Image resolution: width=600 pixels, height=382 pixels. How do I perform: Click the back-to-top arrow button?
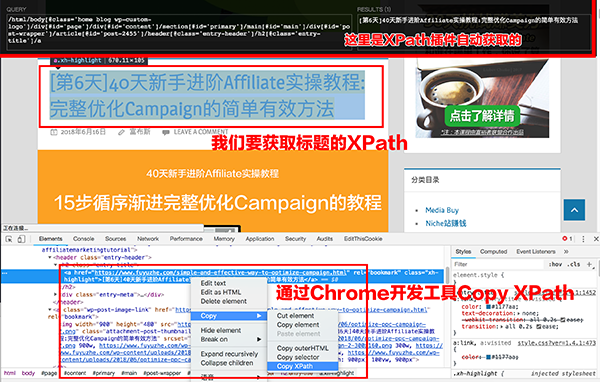click(x=574, y=210)
